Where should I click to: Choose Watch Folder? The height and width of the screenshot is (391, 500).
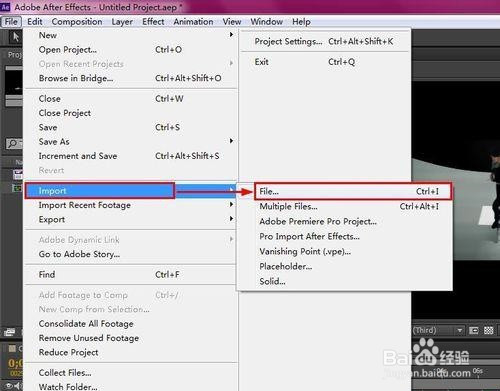click(131, 387)
